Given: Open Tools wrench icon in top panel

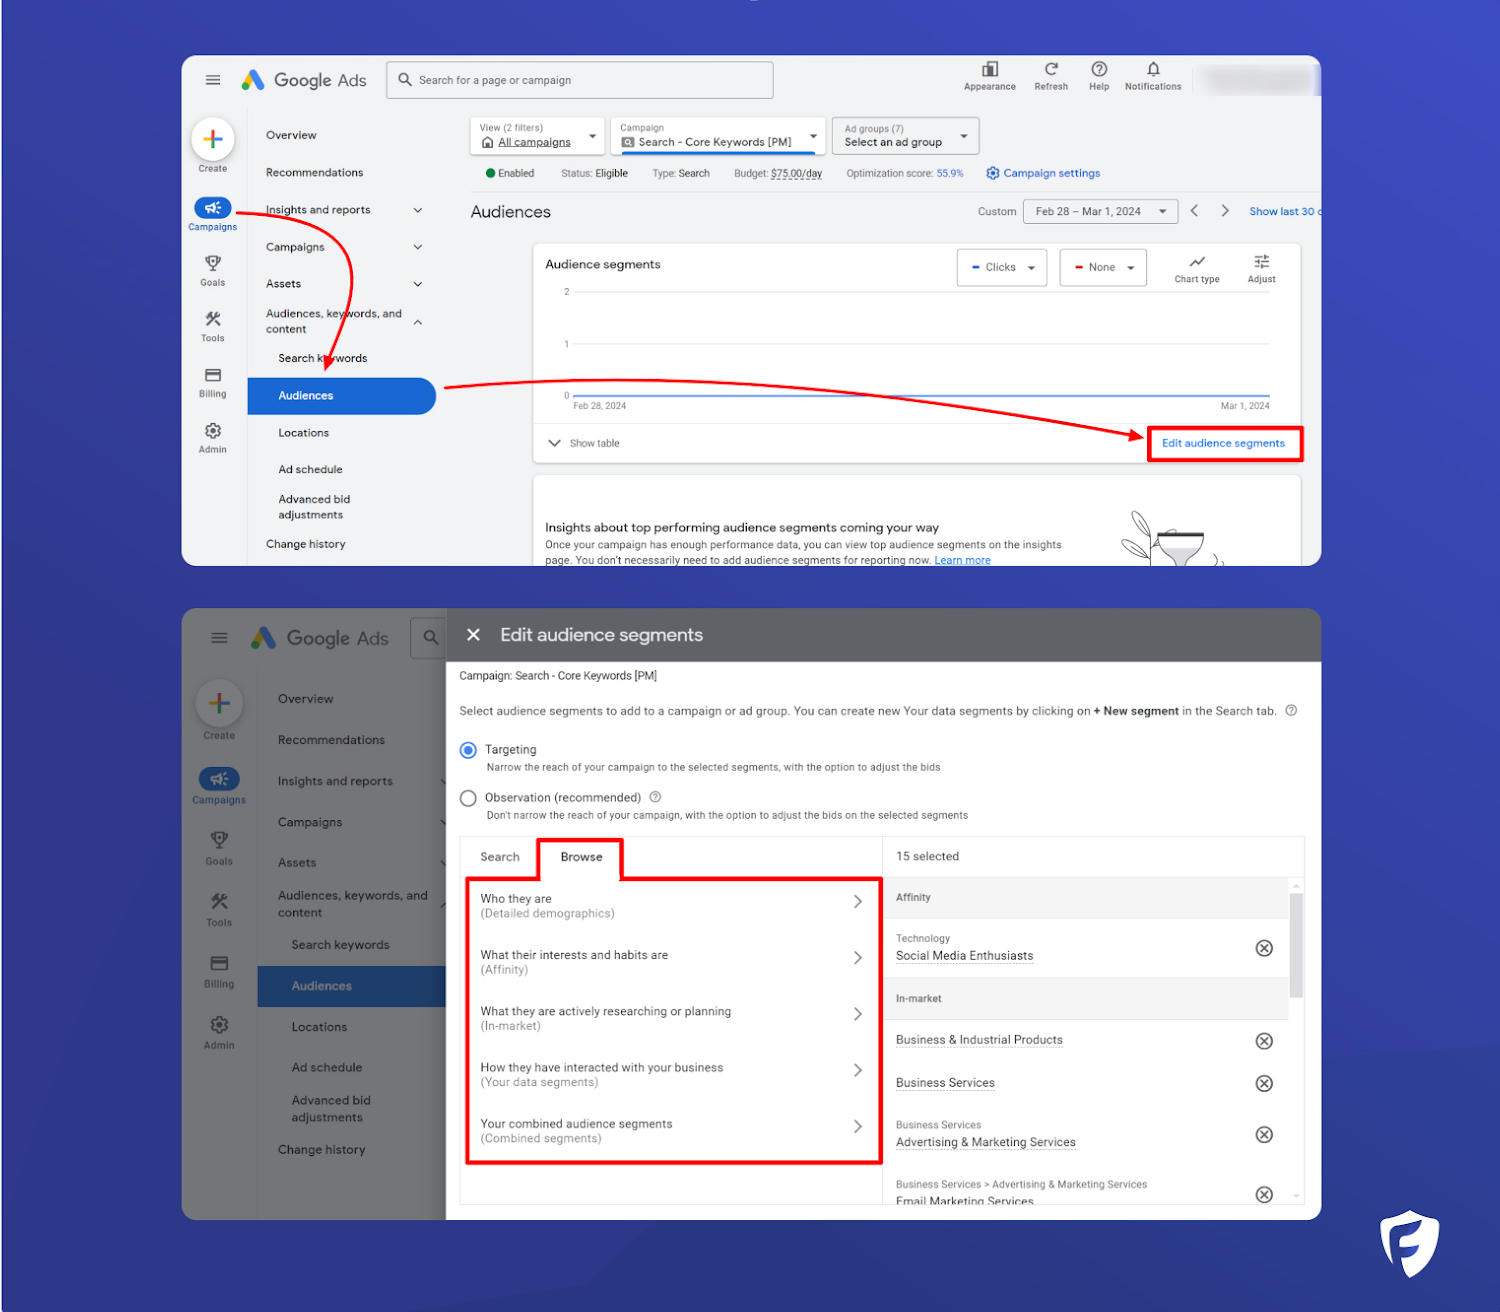Looking at the screenshot, I should (x=213, y=319).
